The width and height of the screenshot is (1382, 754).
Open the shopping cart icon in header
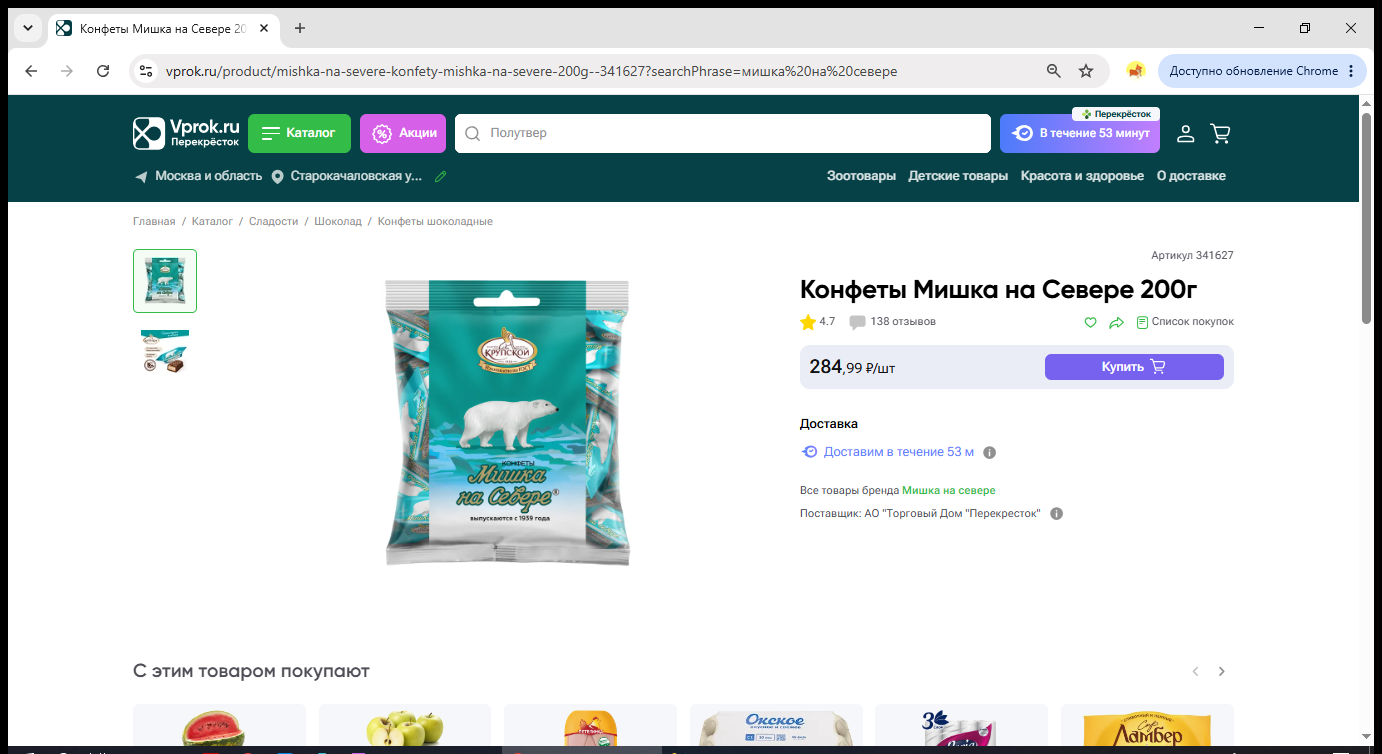click(1220, 133)
